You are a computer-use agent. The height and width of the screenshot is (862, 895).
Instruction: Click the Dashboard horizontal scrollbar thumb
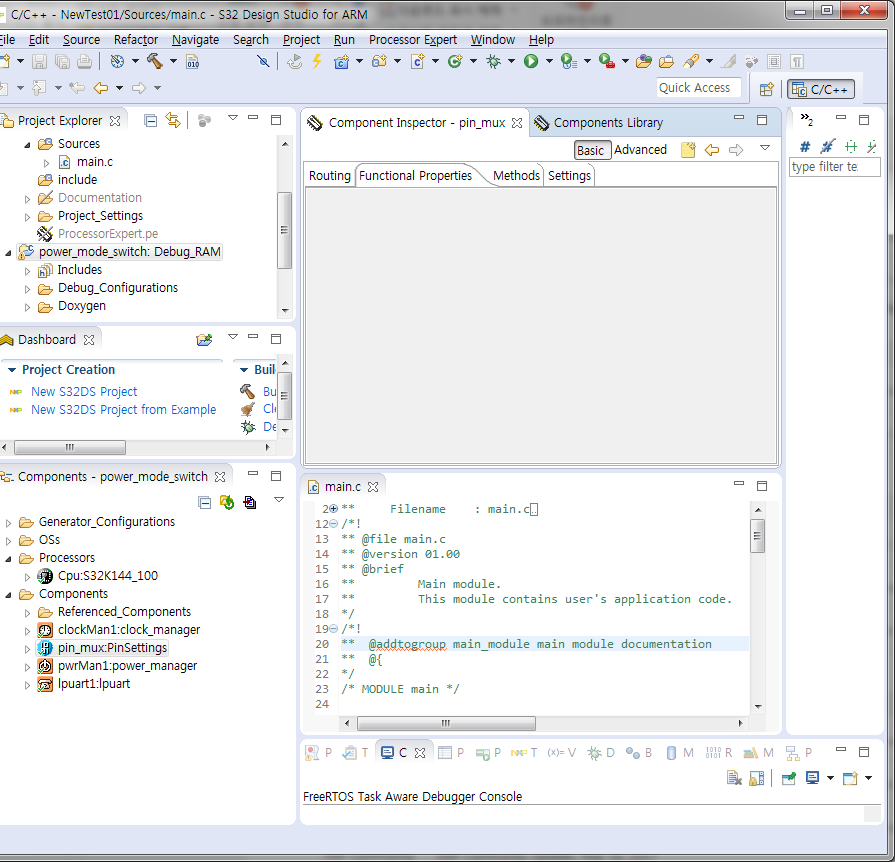coord(70,447)
